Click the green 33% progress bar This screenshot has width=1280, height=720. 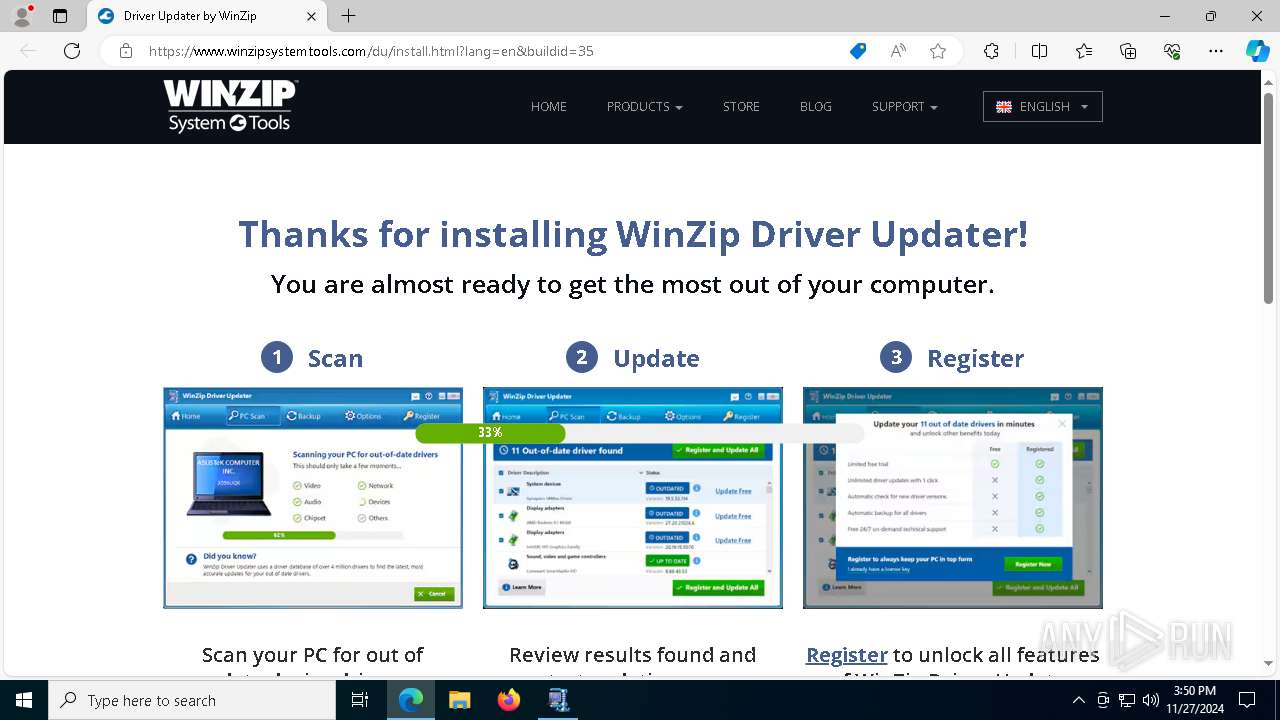click(490, 433)
